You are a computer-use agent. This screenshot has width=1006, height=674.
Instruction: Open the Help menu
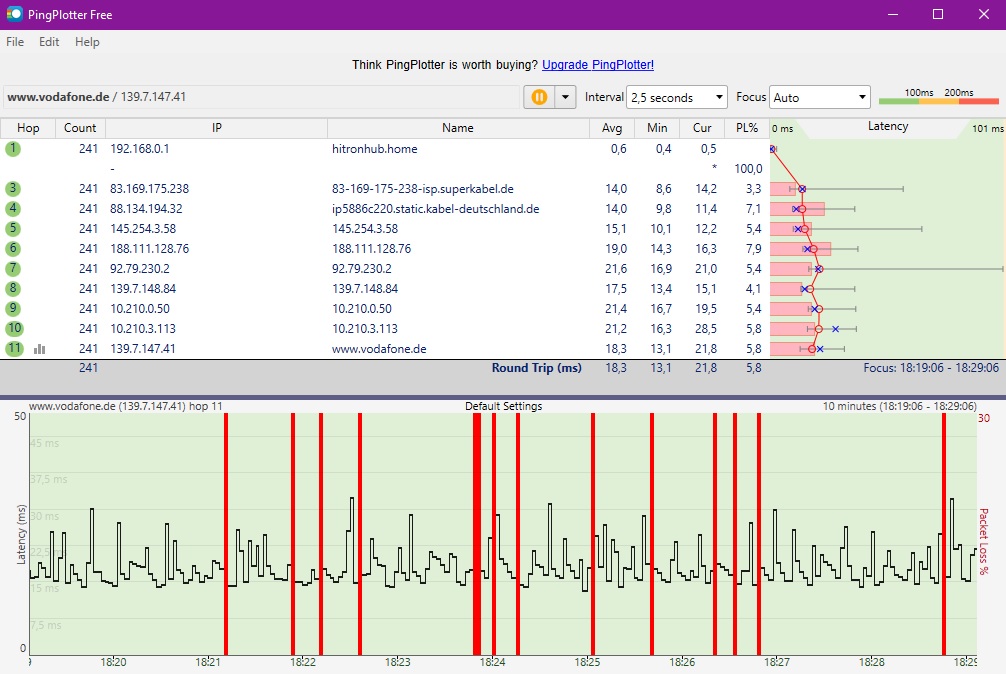point(87,42)
